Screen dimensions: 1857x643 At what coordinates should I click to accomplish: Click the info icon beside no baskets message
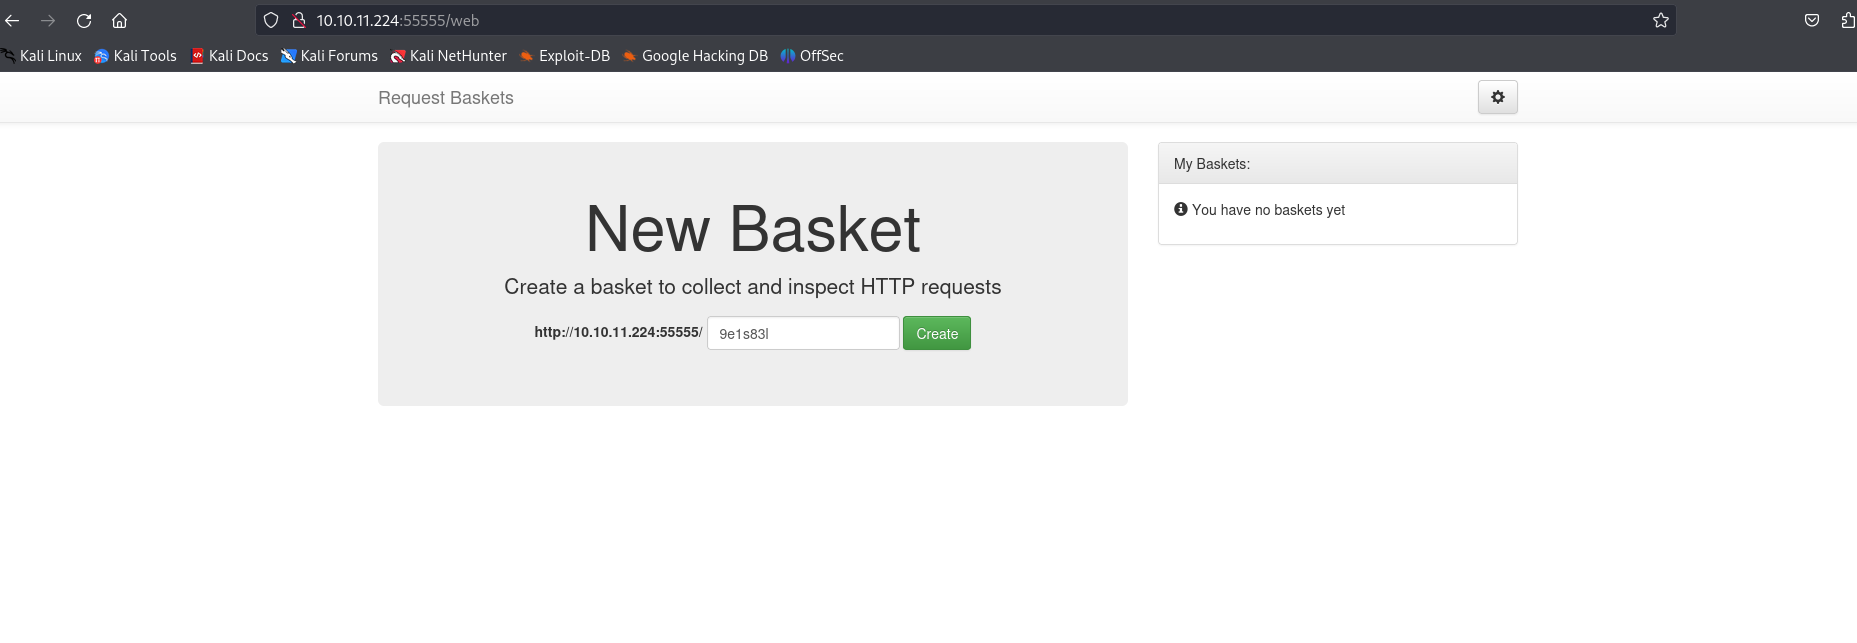(x=1181, y=209)
